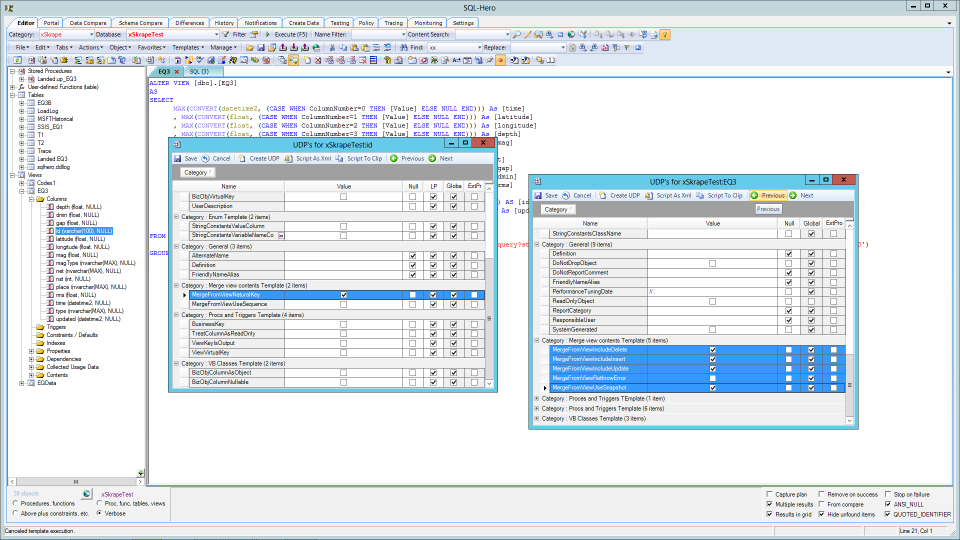Open the File menu
Screen dimensions: 960x540
[x=22, y=47]
